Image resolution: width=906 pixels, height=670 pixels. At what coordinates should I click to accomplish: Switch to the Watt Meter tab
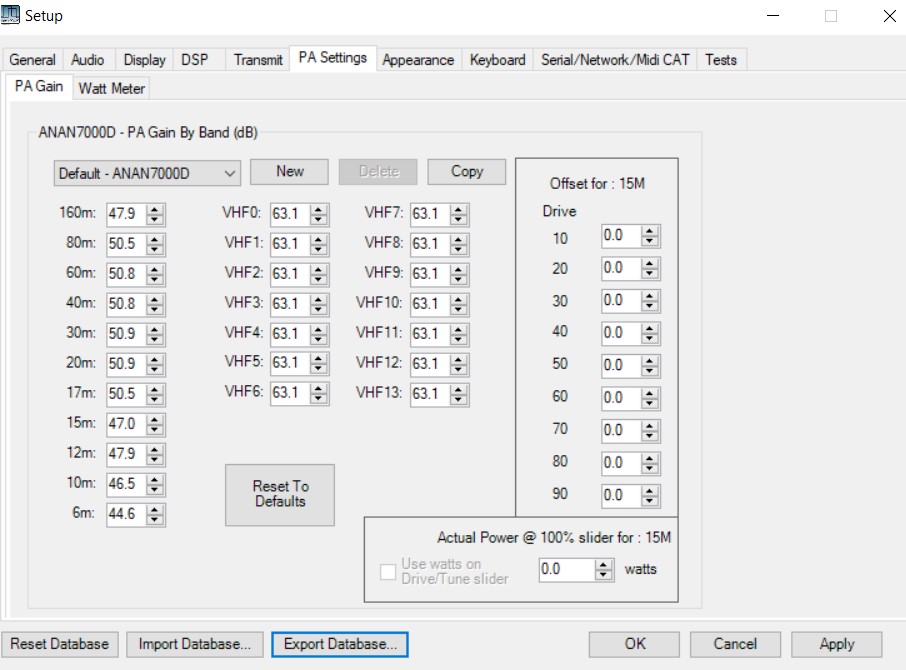(x=112, y=88)
